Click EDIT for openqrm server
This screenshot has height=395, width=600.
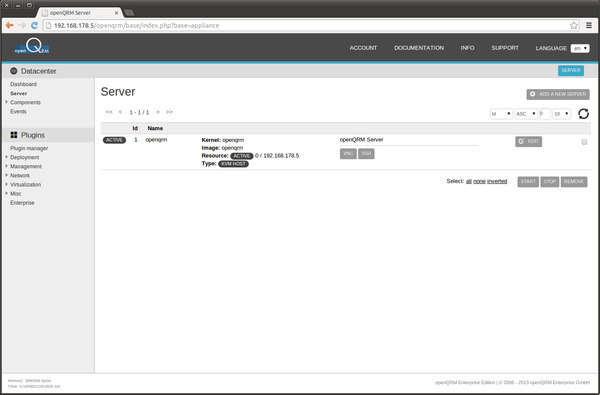tap(528, 142)
